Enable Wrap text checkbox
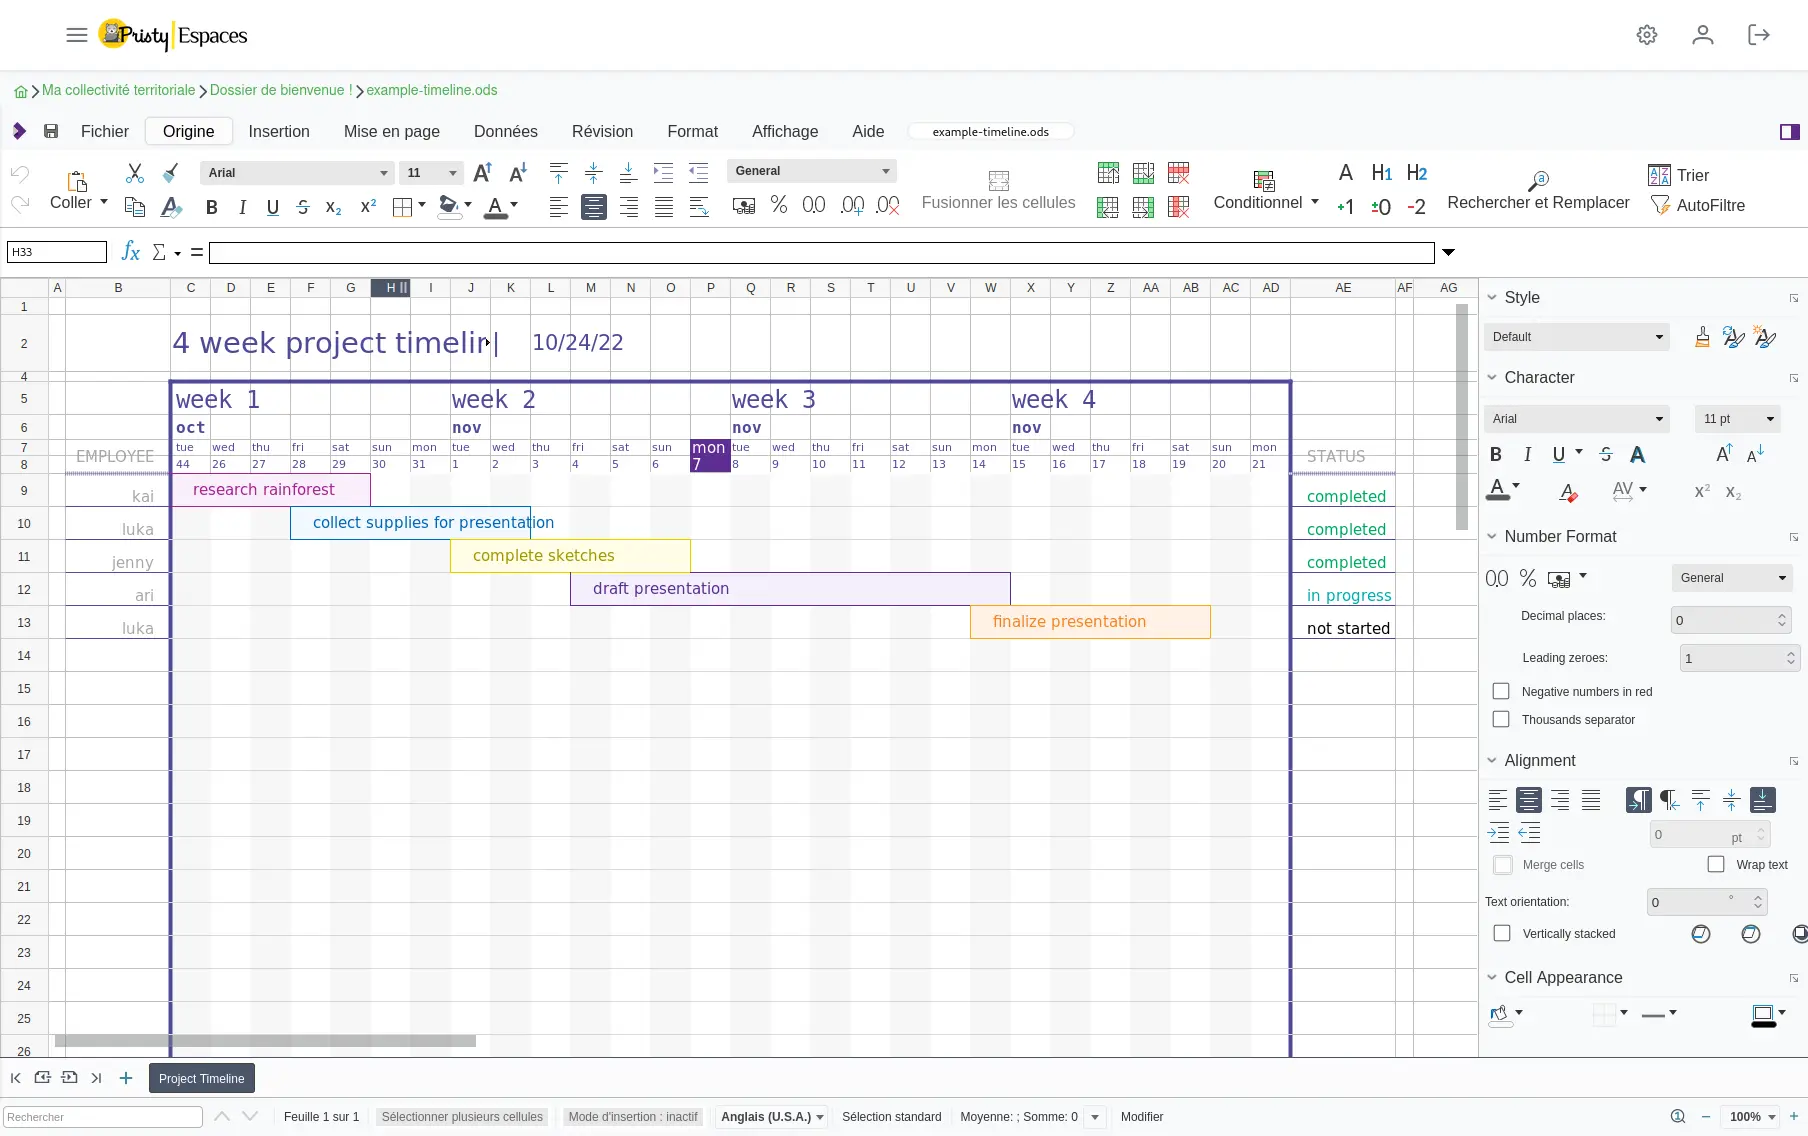Screen dimensions: 1808x1136 pyautogui.click(x=1717, y=864)
